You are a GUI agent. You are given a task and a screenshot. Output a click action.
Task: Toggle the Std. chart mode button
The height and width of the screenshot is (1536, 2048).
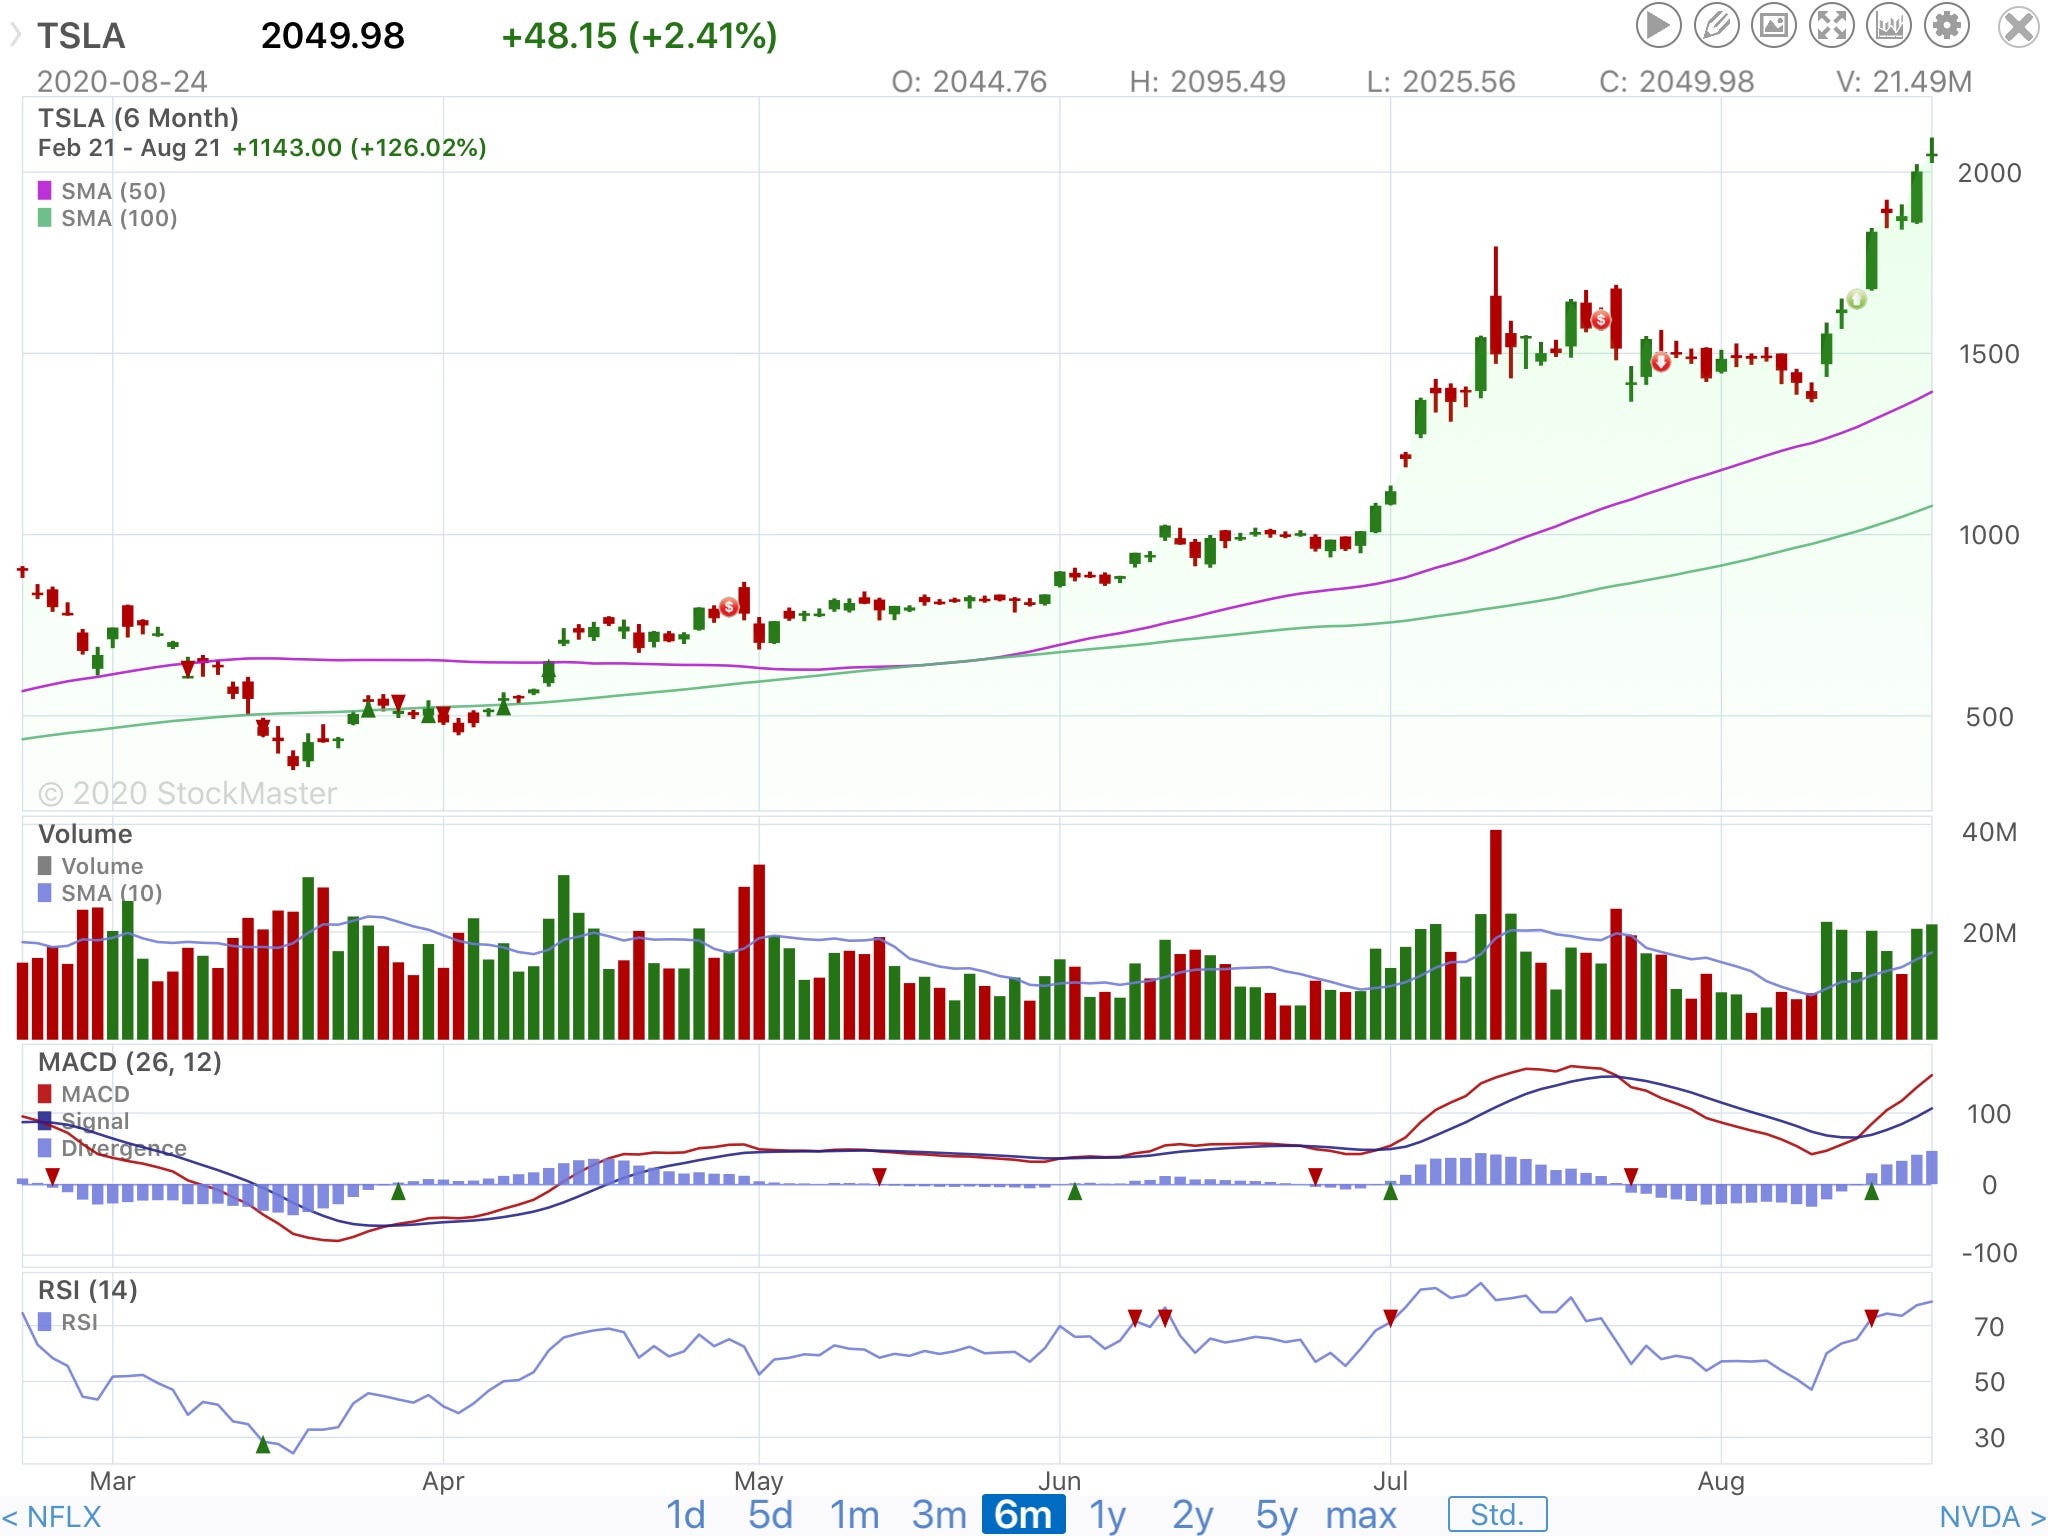(x=1497, y=1514)
